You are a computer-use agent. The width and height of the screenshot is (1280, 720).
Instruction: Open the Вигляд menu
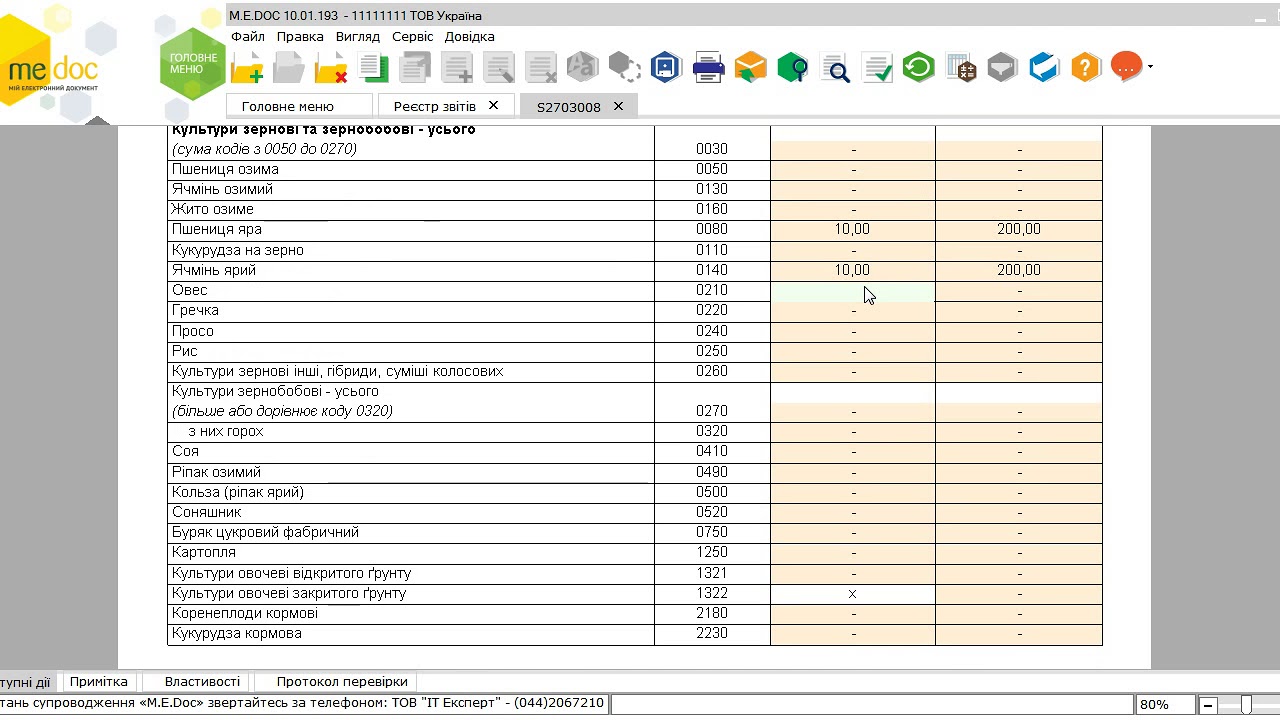pyautogui.click(x=358, y=36)
